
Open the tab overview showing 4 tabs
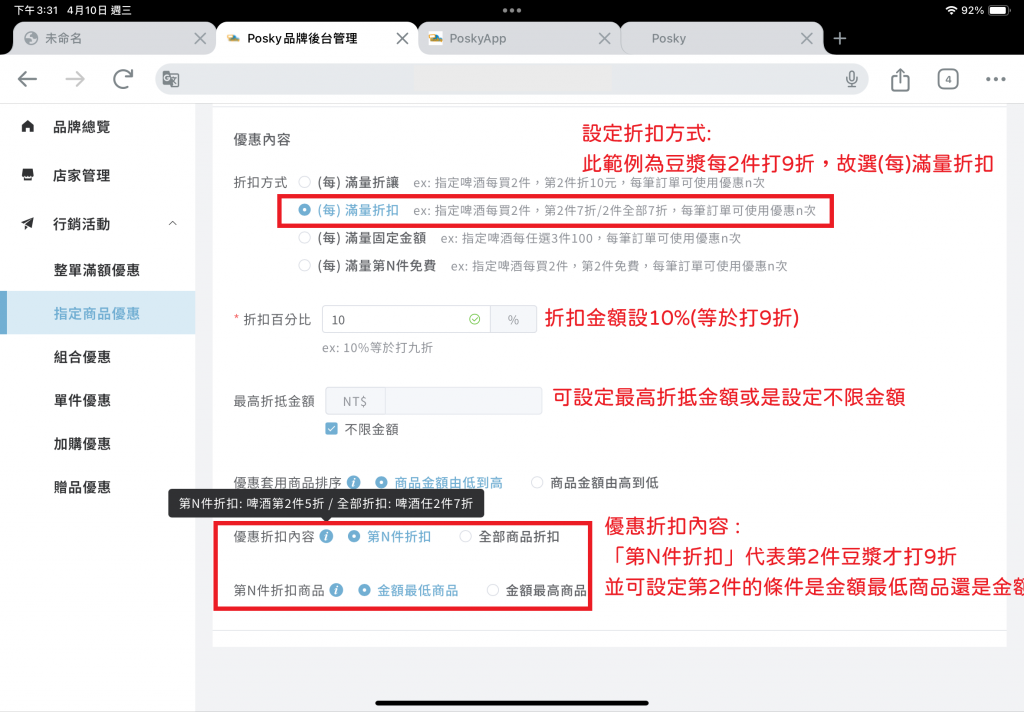coord(948,79)
